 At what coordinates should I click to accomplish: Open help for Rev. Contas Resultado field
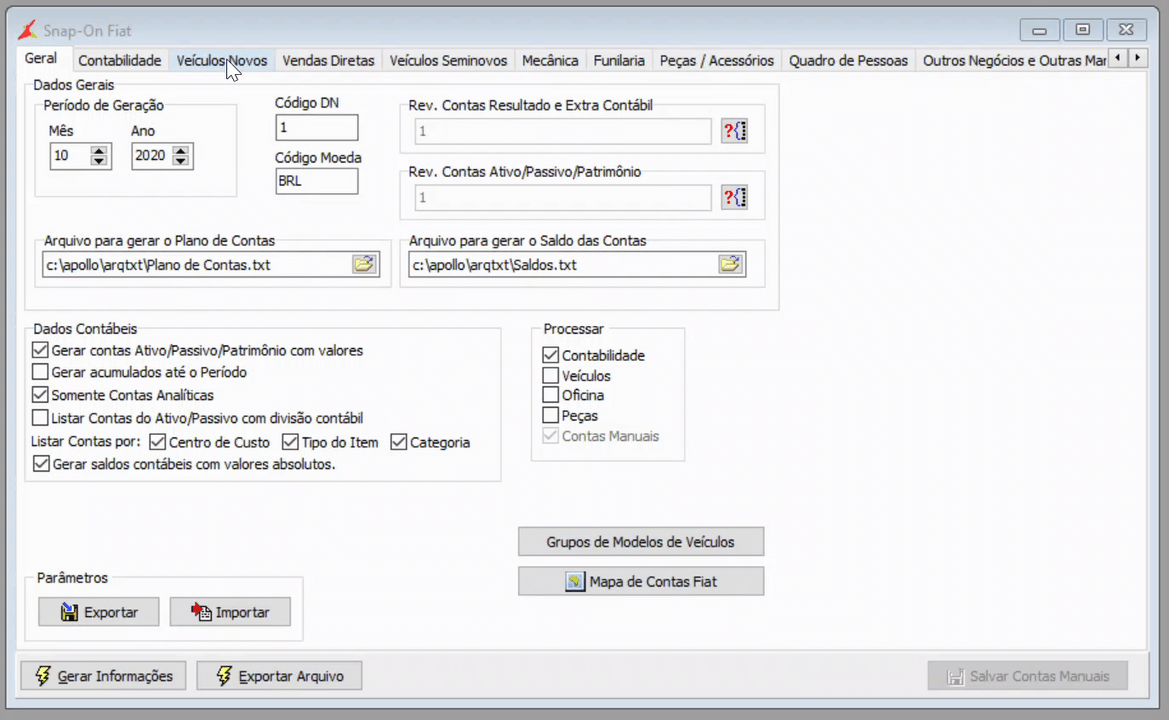coord(734,131)
